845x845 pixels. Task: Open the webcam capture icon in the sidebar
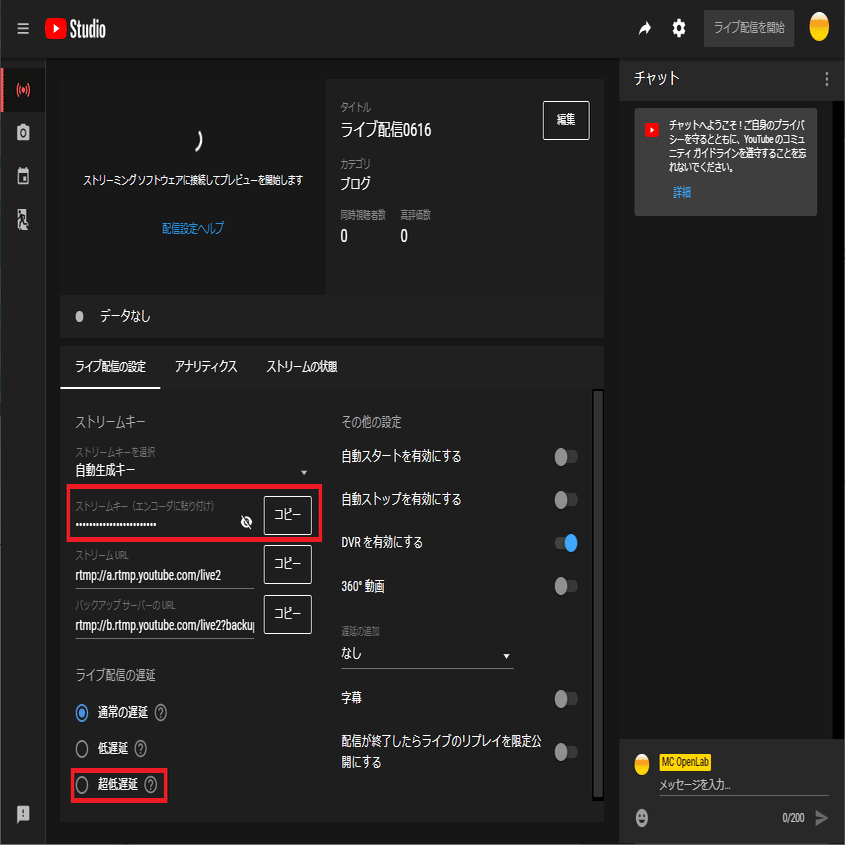(x=22, y=132)
